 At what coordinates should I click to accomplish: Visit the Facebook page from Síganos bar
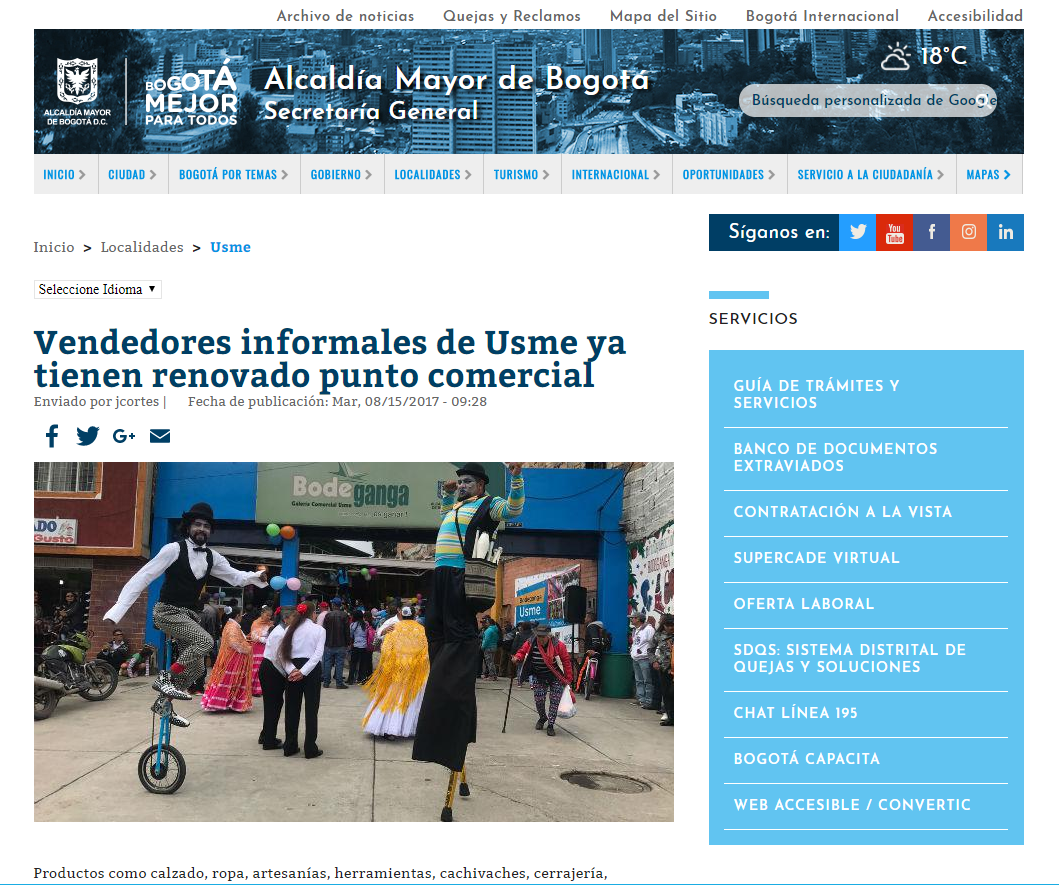[x=932, y=232]
